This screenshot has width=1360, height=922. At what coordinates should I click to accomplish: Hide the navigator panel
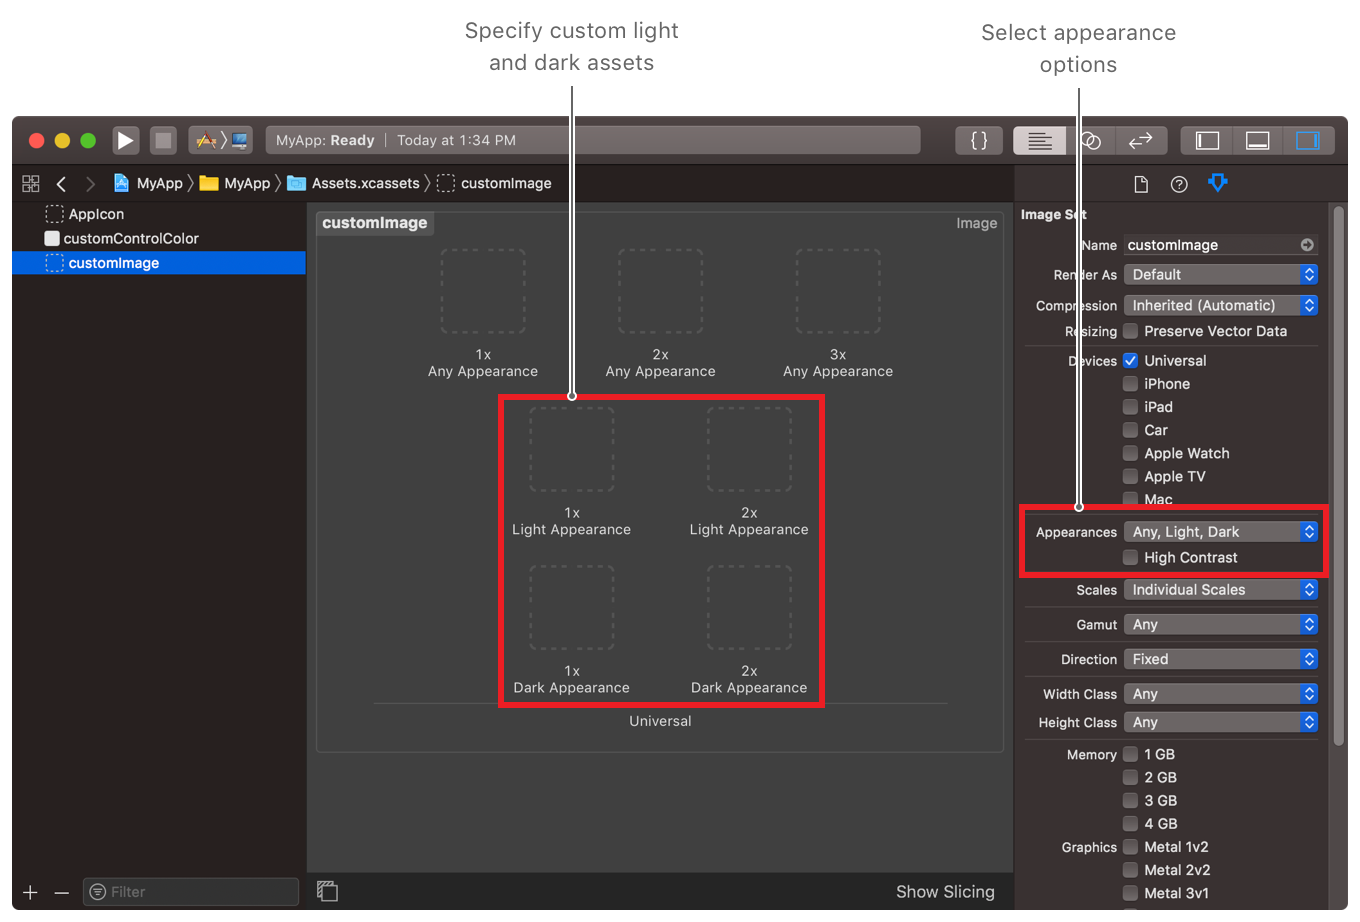pos(1207,141)
